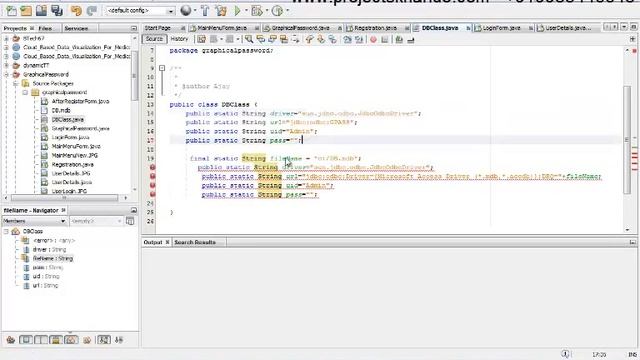Click the Clean and Build icon
The height and width of the screenshot is (360, 640).
pos(221,11)
